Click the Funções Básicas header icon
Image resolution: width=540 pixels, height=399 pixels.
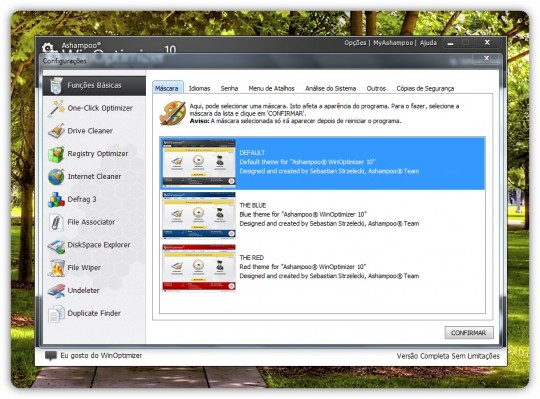tap(55, 85)
